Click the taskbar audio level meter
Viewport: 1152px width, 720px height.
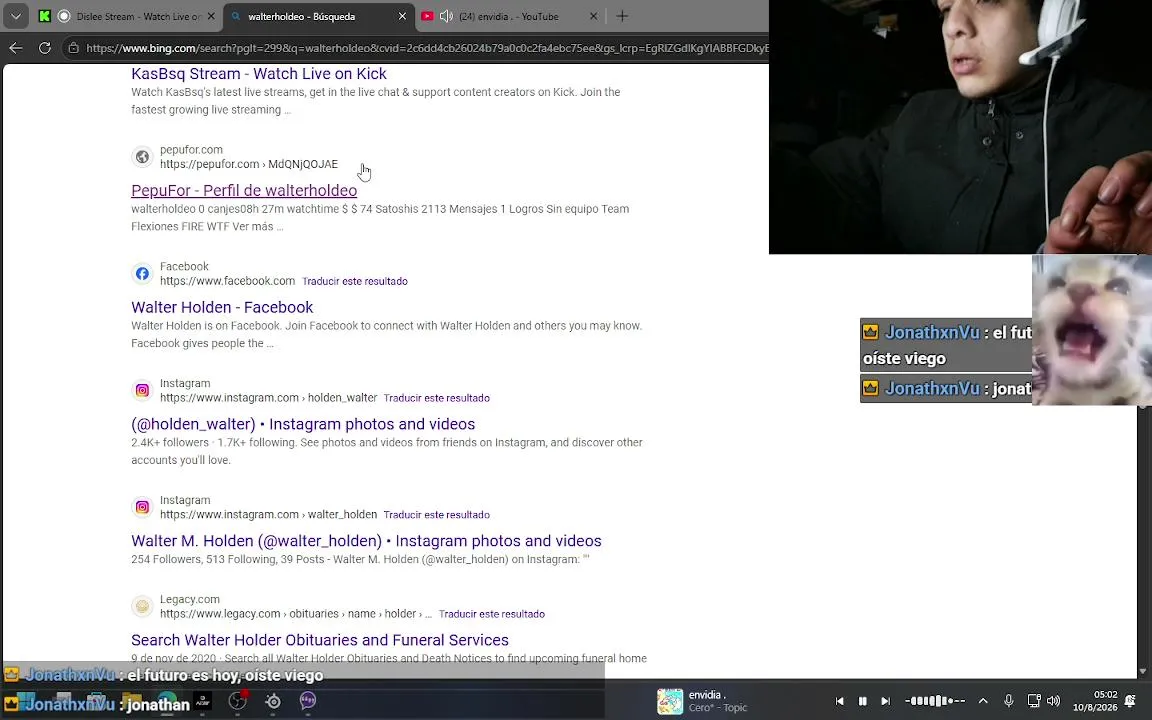[x=935, y=701]
